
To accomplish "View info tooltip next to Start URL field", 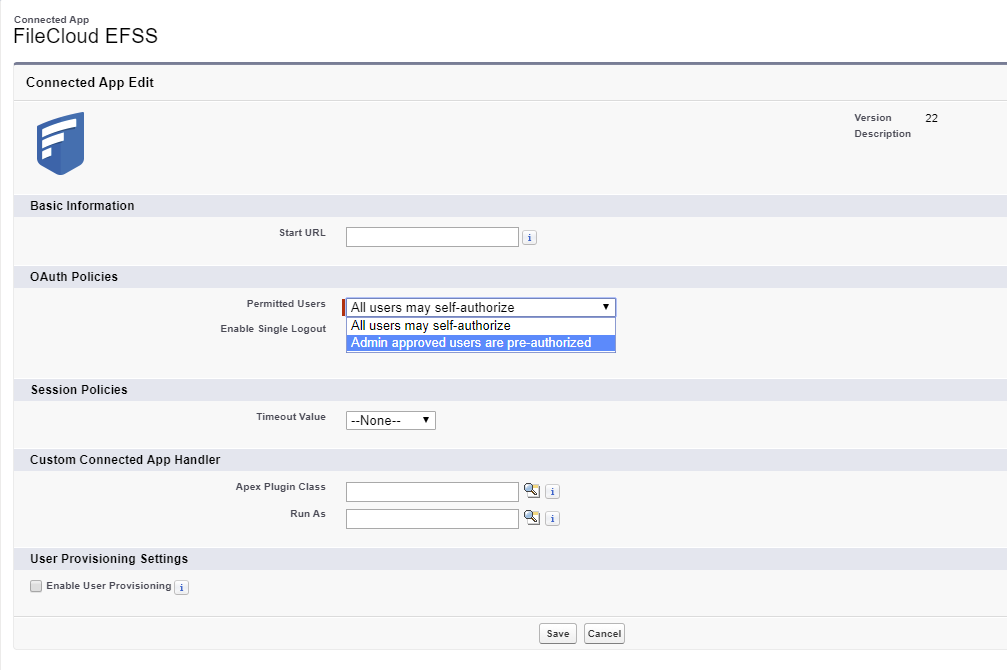I will (529, 237).
